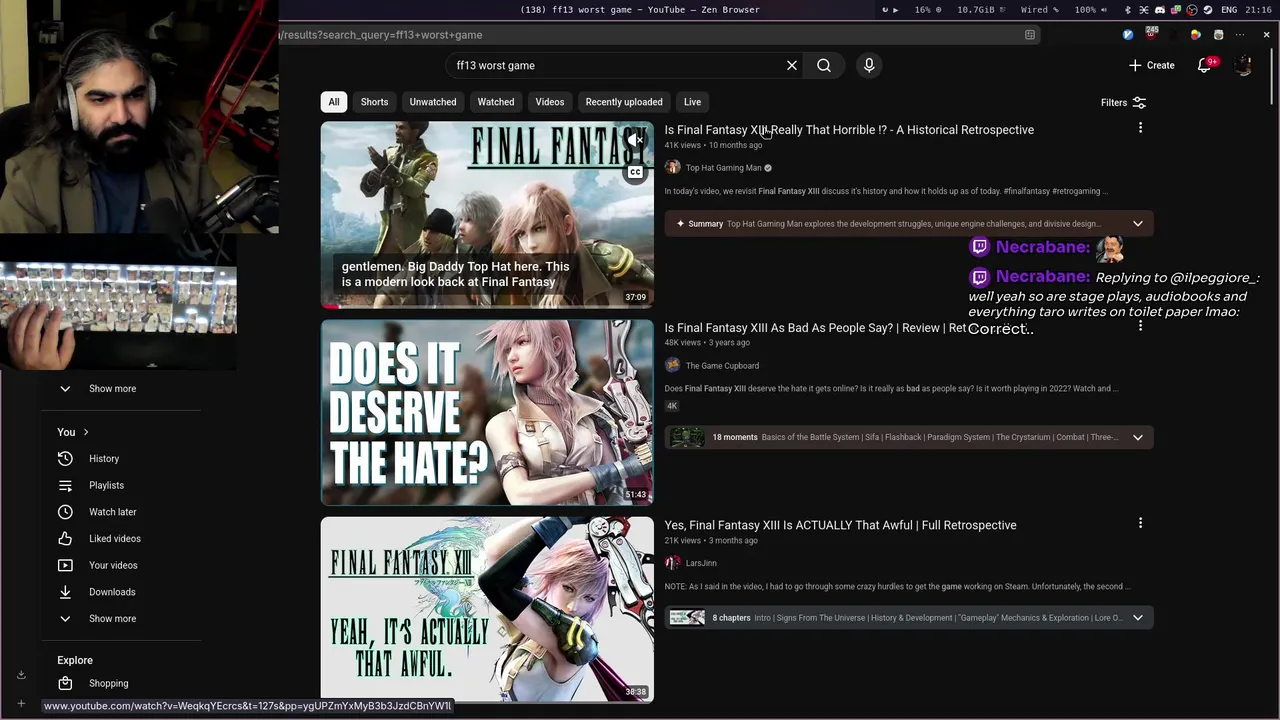Image resolution: width=1280 pixels, height=720 pixels.
Task: Expand upper Show more in sidebar
Action: pyautogui.click(x=112, y=388)
